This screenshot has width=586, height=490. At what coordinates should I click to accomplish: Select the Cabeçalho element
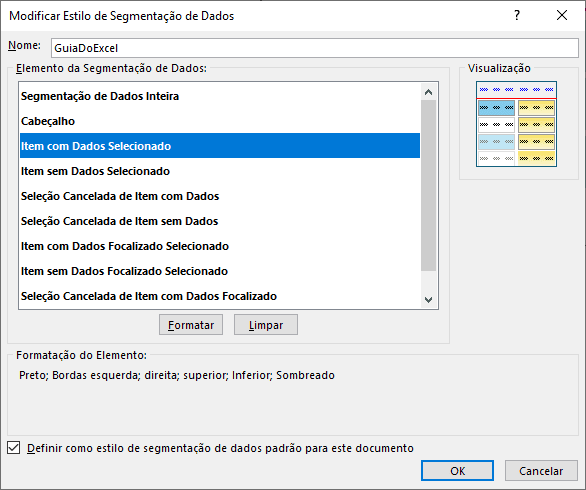(x=220, y=121)
